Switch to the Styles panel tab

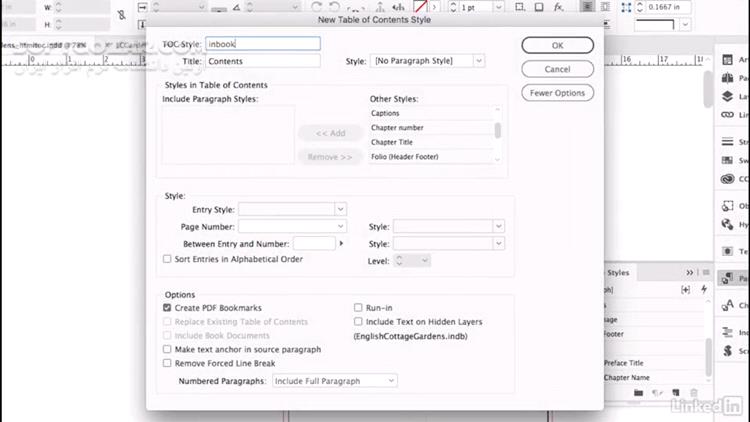618,272
